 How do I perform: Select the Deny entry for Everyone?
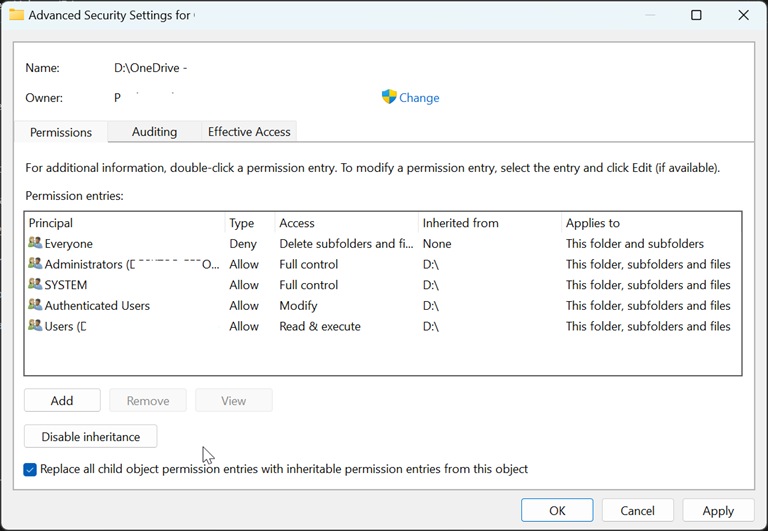click(243, 244)
